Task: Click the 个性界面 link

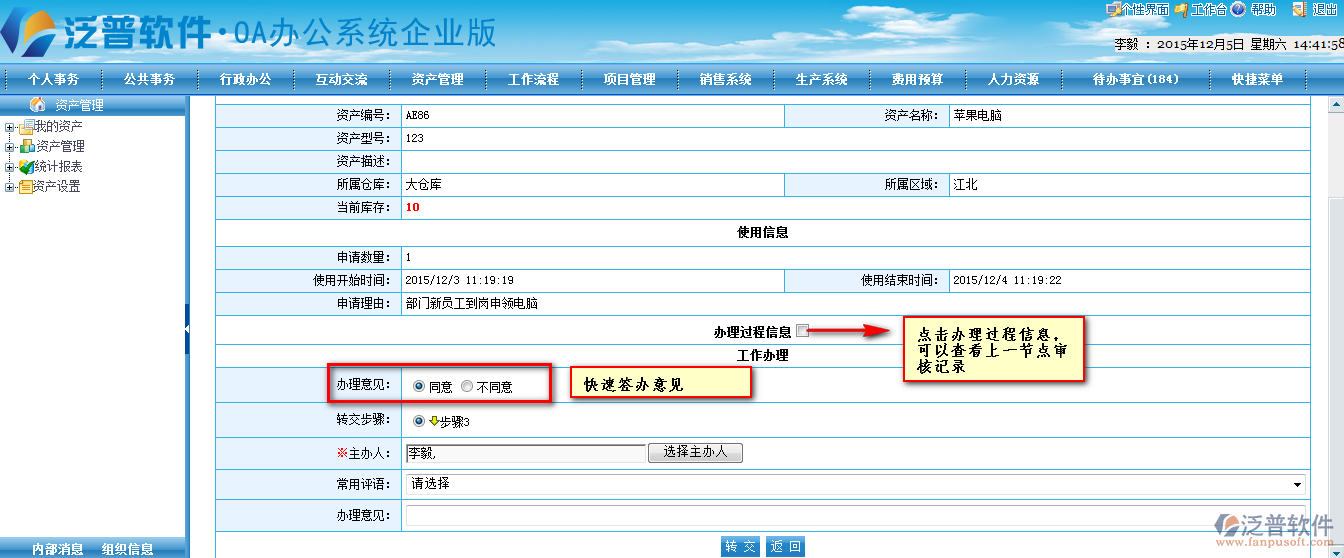Action: coord(1145,9)
